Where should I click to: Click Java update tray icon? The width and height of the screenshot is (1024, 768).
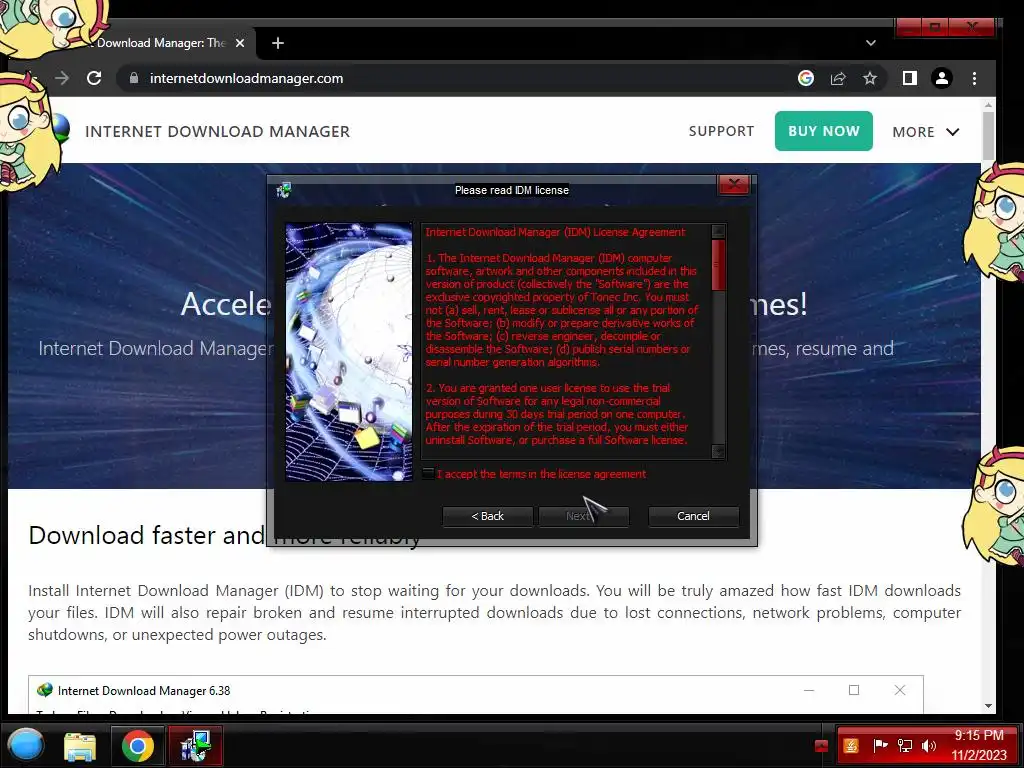point(851,745)
